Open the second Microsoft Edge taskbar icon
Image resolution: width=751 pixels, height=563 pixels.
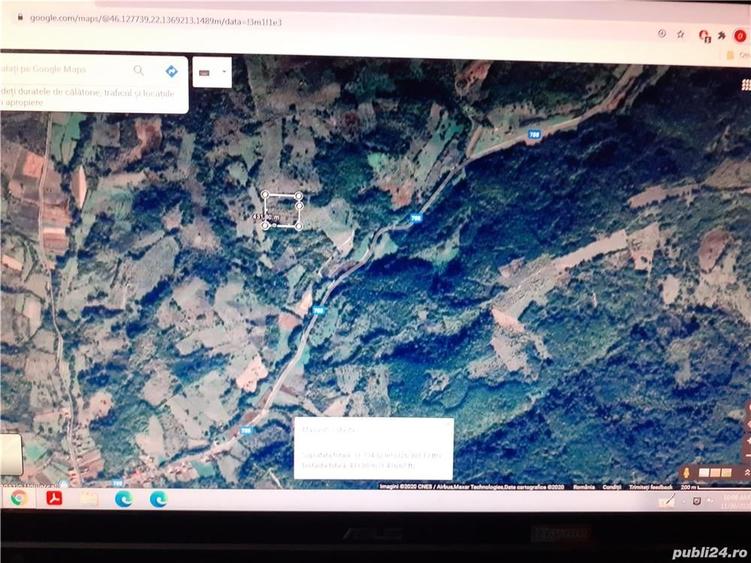[x=158, y=499]
